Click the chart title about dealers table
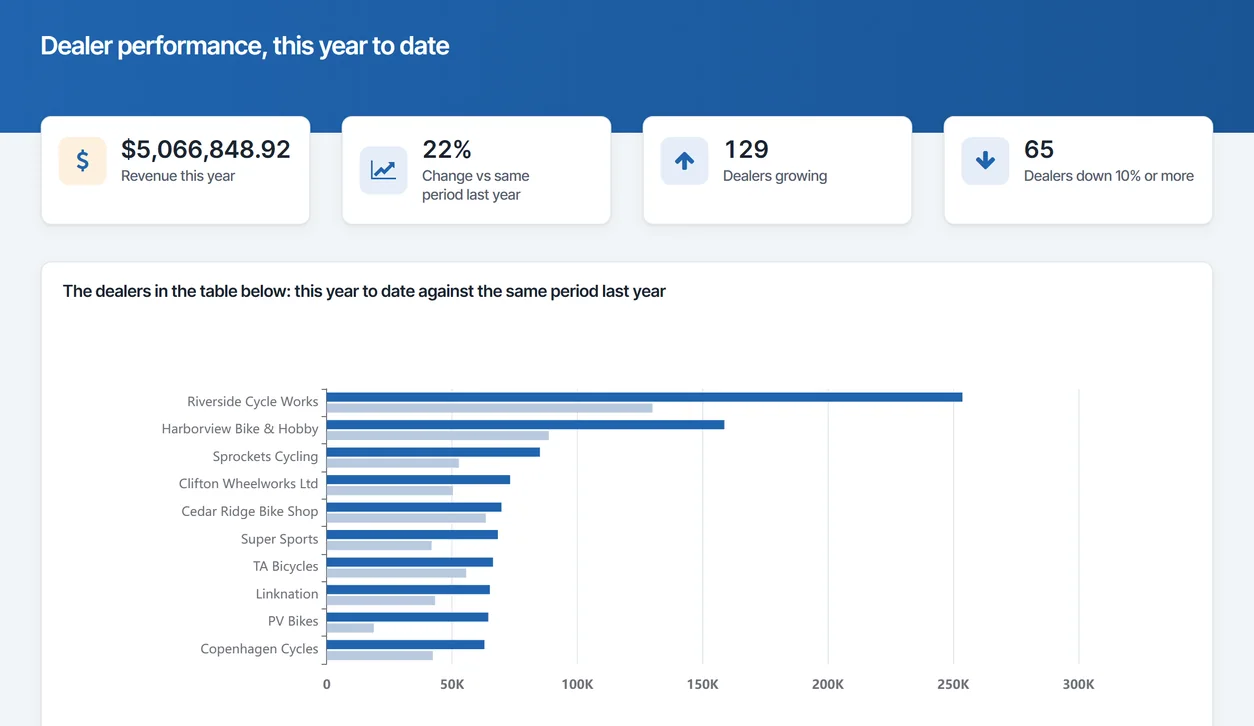1254x726 pixels. (x=364, y=291)
